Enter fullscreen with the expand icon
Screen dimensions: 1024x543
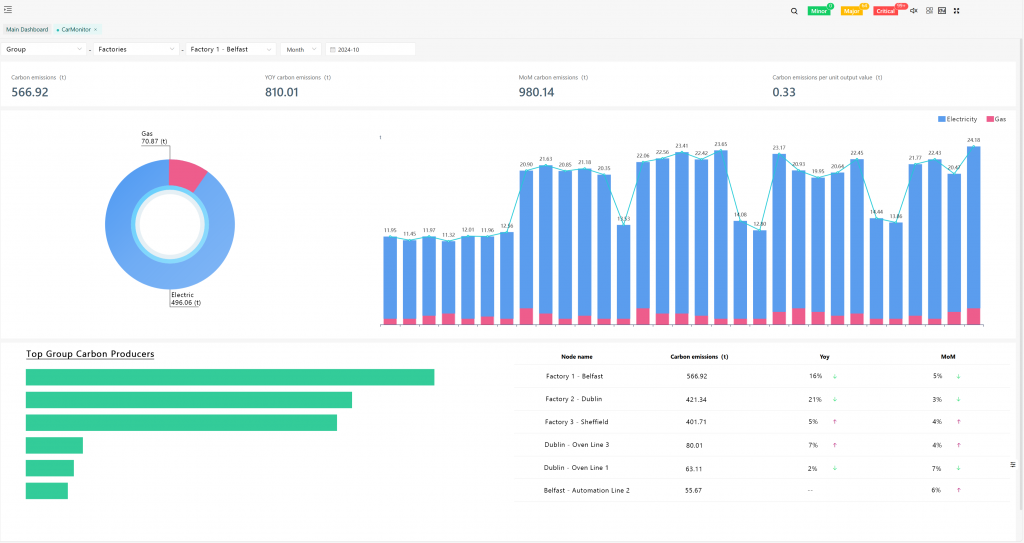coord(956,11)
